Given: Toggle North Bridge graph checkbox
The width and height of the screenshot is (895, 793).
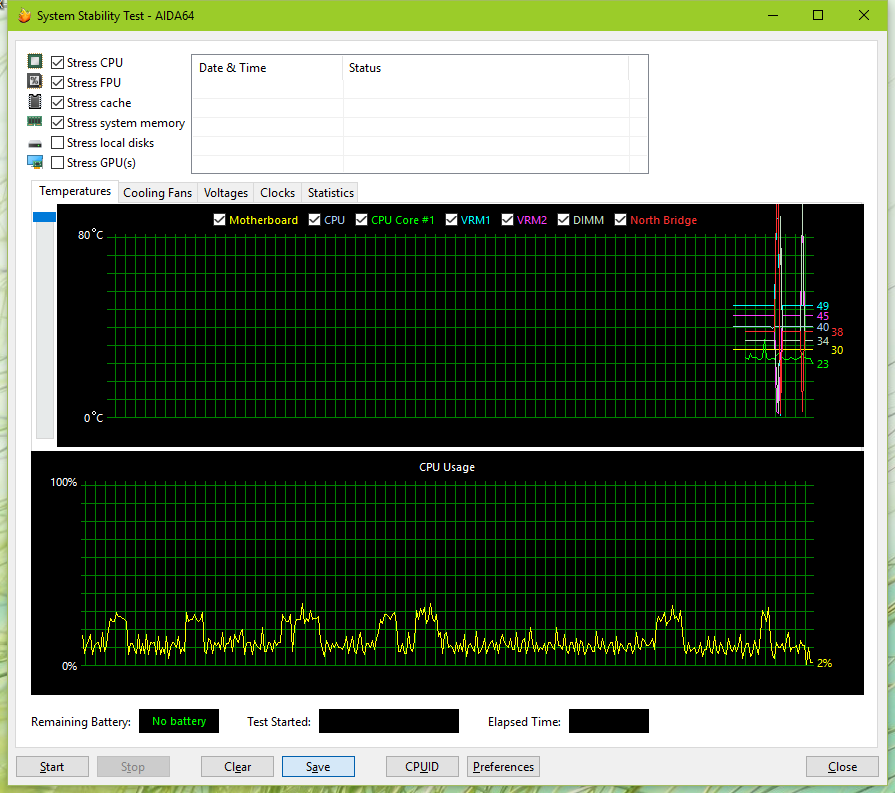Looking at the screenshot, I should 620,220.
